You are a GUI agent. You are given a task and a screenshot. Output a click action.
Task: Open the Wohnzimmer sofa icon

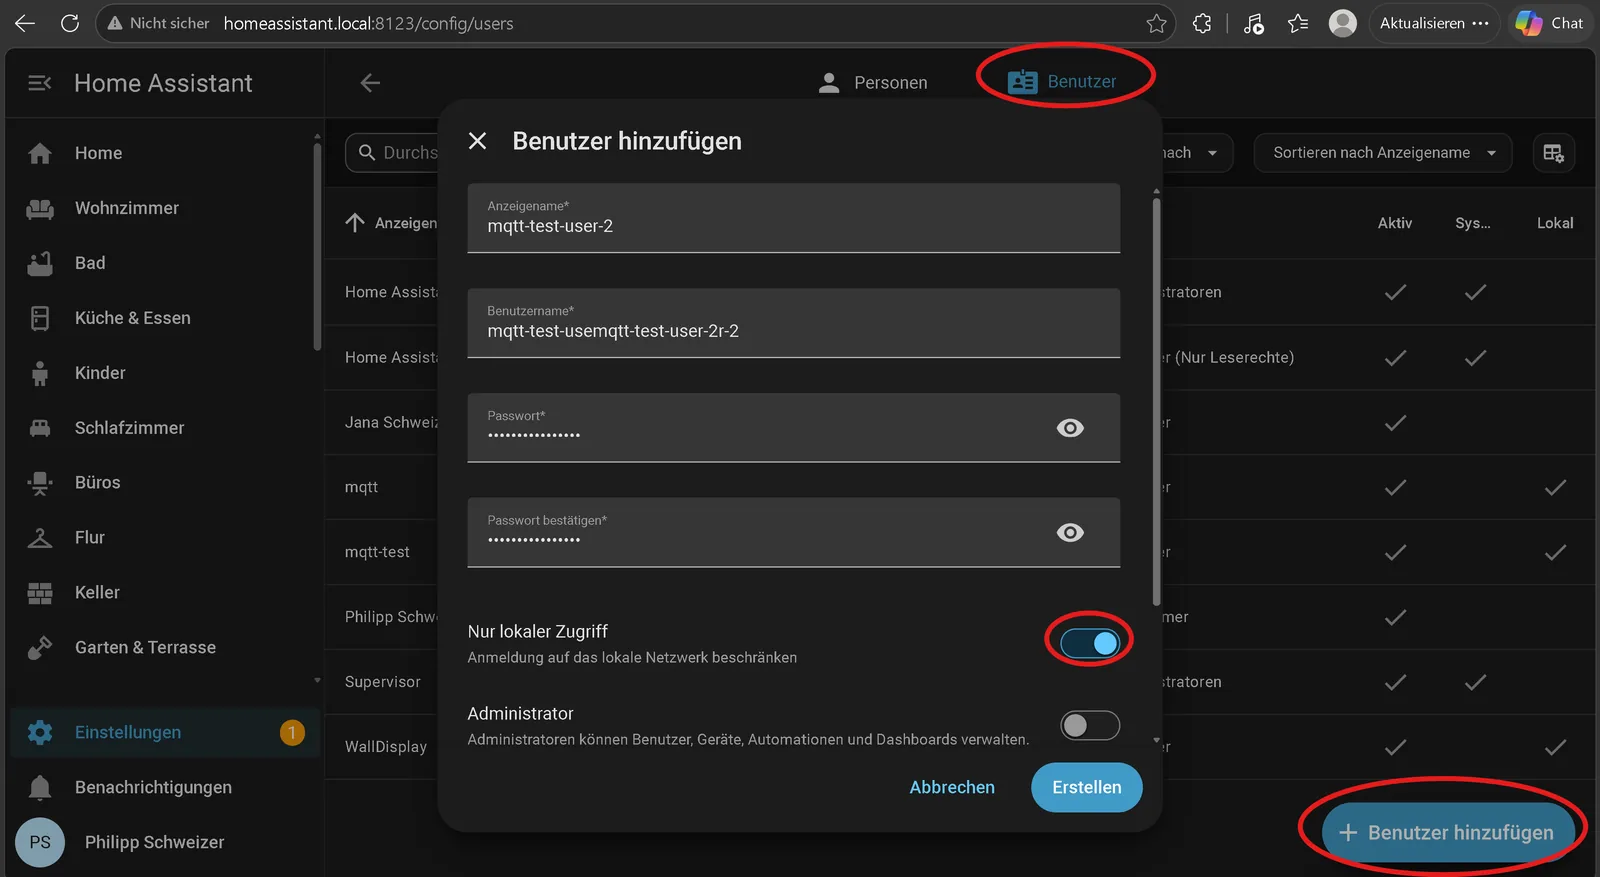click(40, 208)
